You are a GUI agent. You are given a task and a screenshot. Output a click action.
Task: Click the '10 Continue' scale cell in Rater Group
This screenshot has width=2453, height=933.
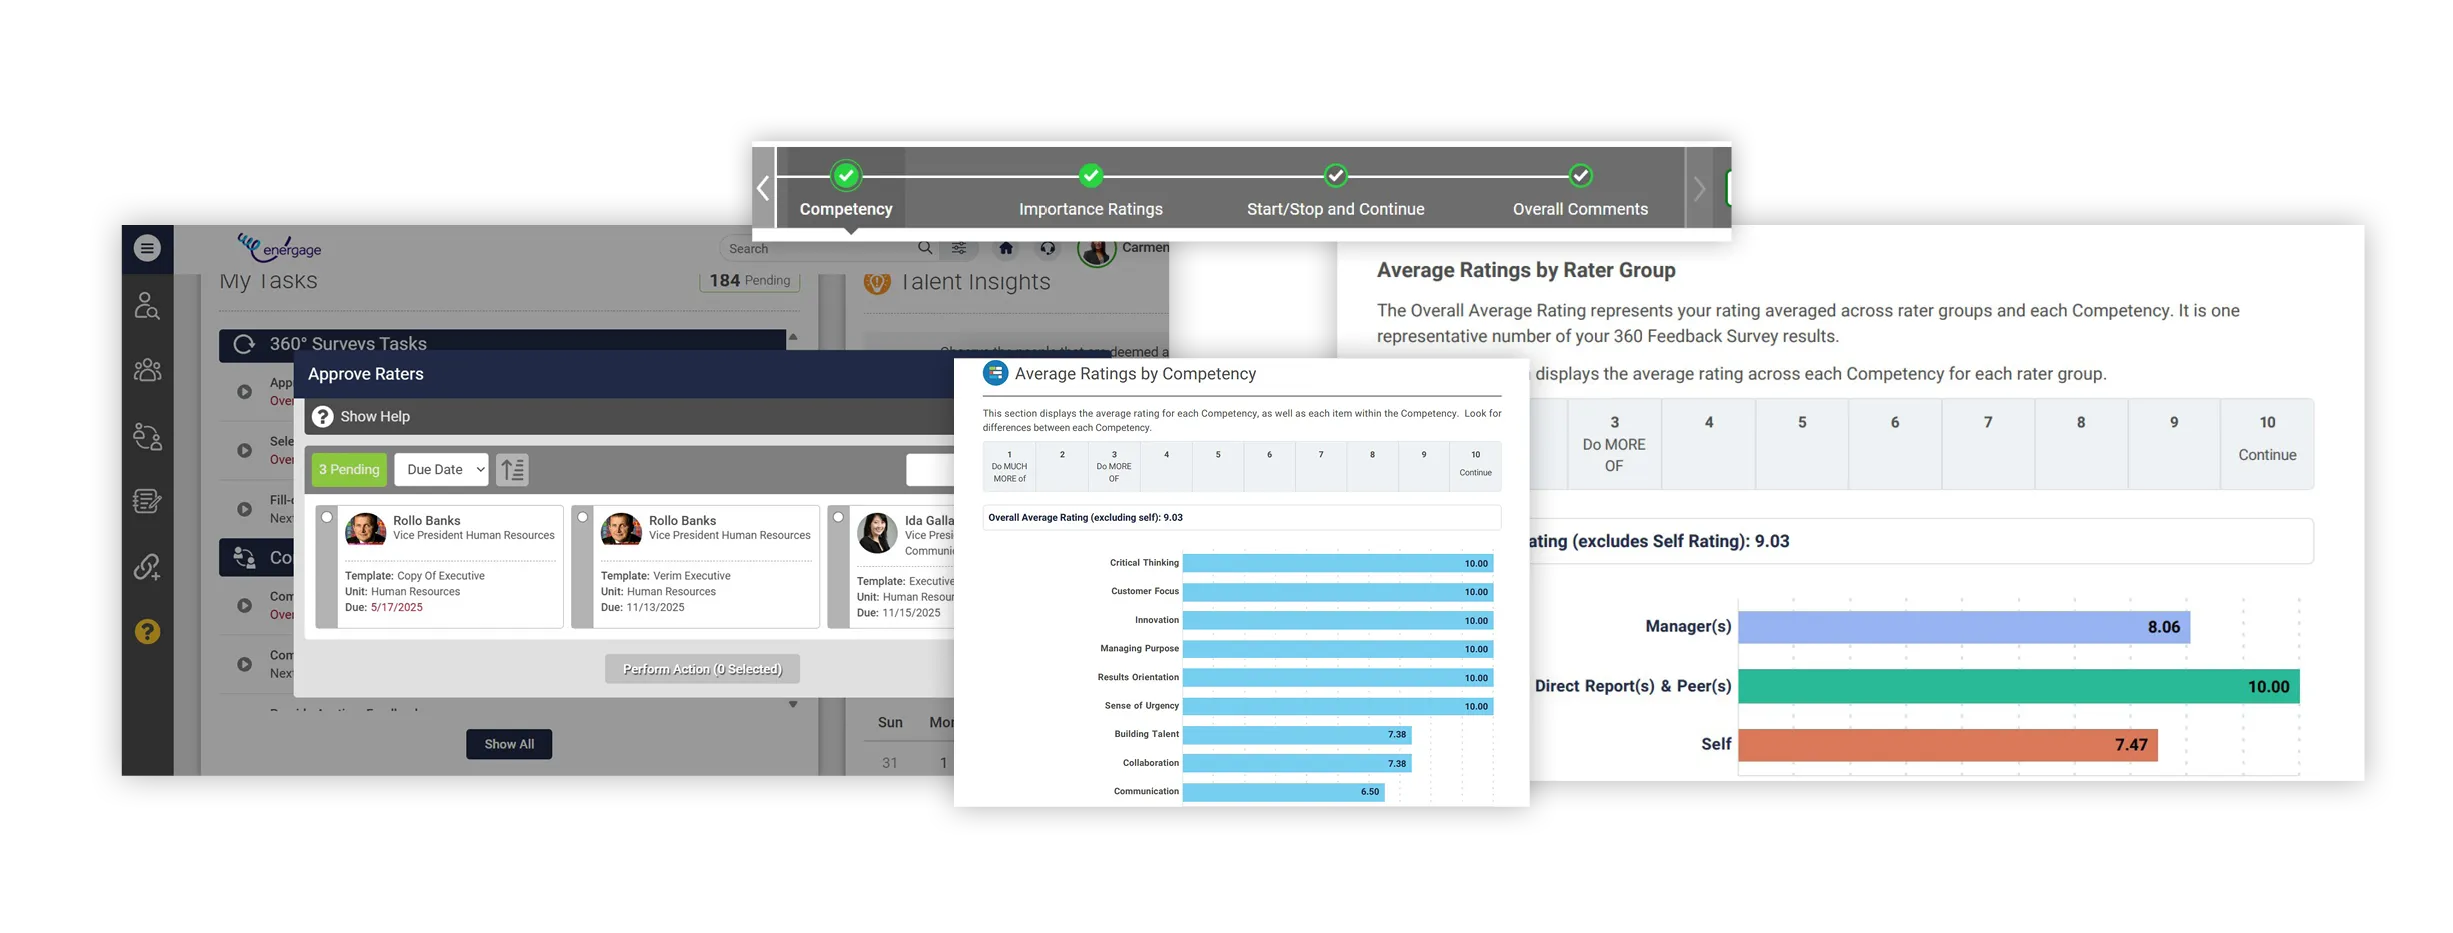point(2267,444)
